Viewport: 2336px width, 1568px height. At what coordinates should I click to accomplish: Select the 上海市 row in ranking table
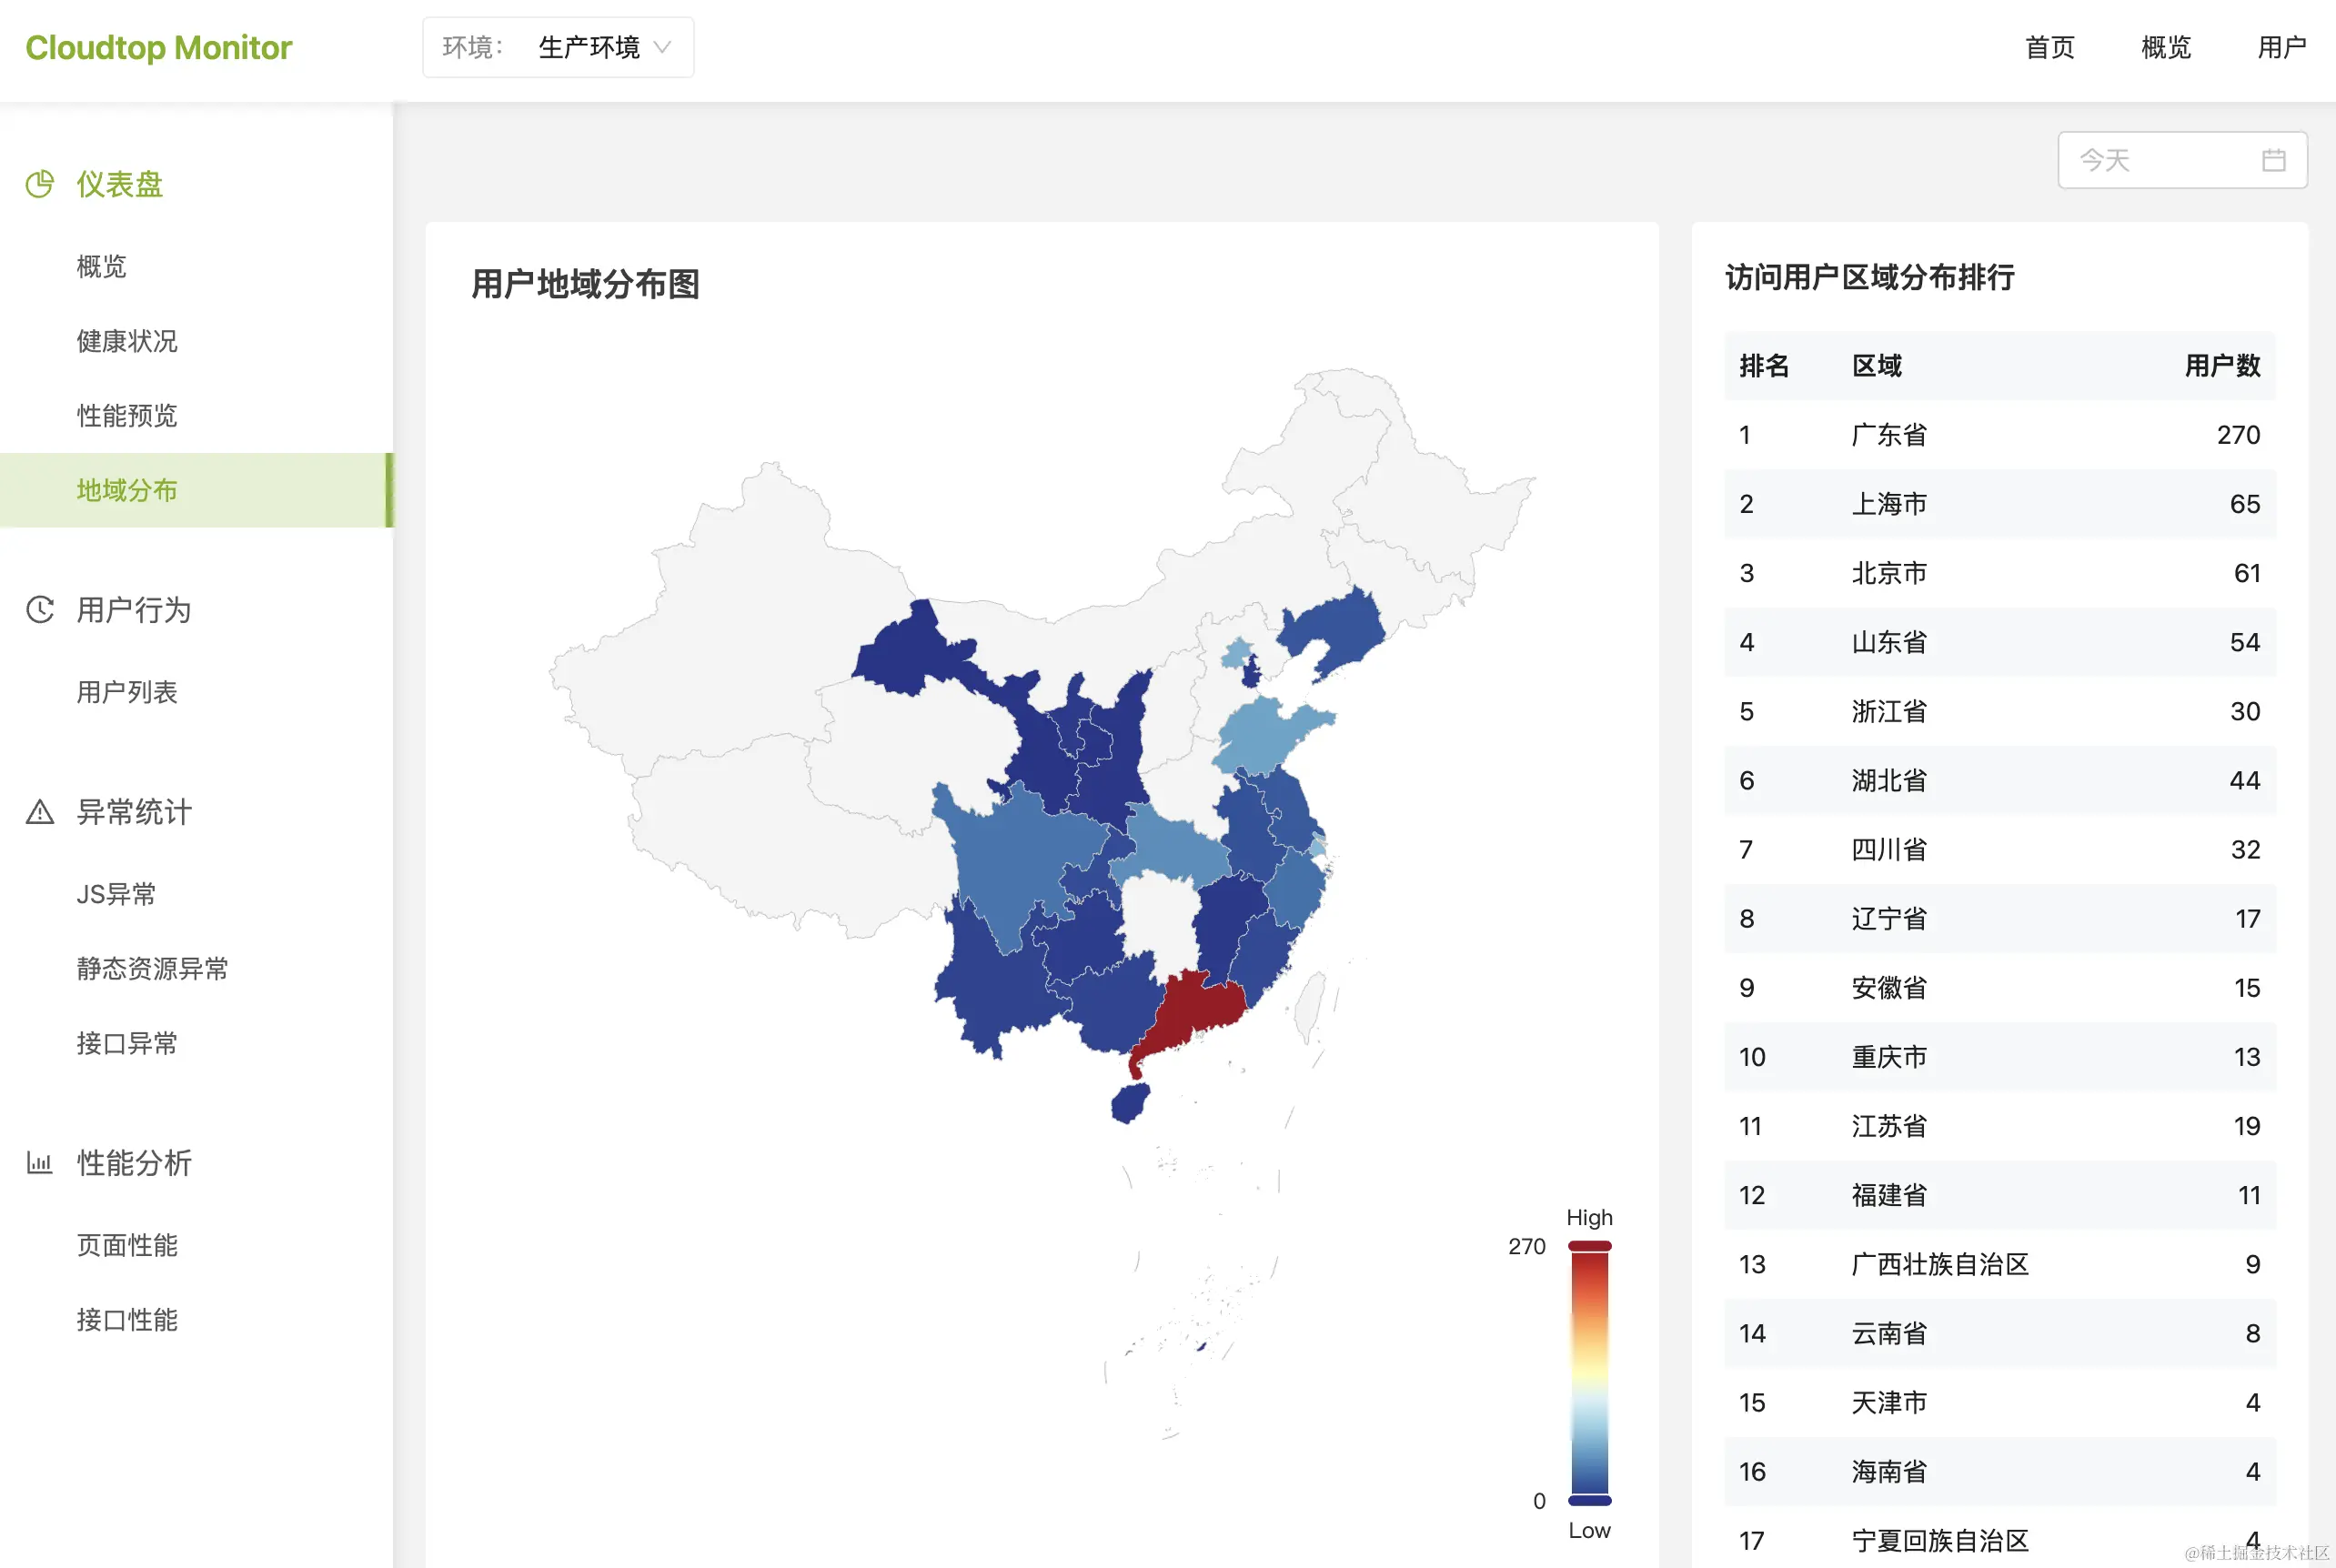(x=1999, y=504)
